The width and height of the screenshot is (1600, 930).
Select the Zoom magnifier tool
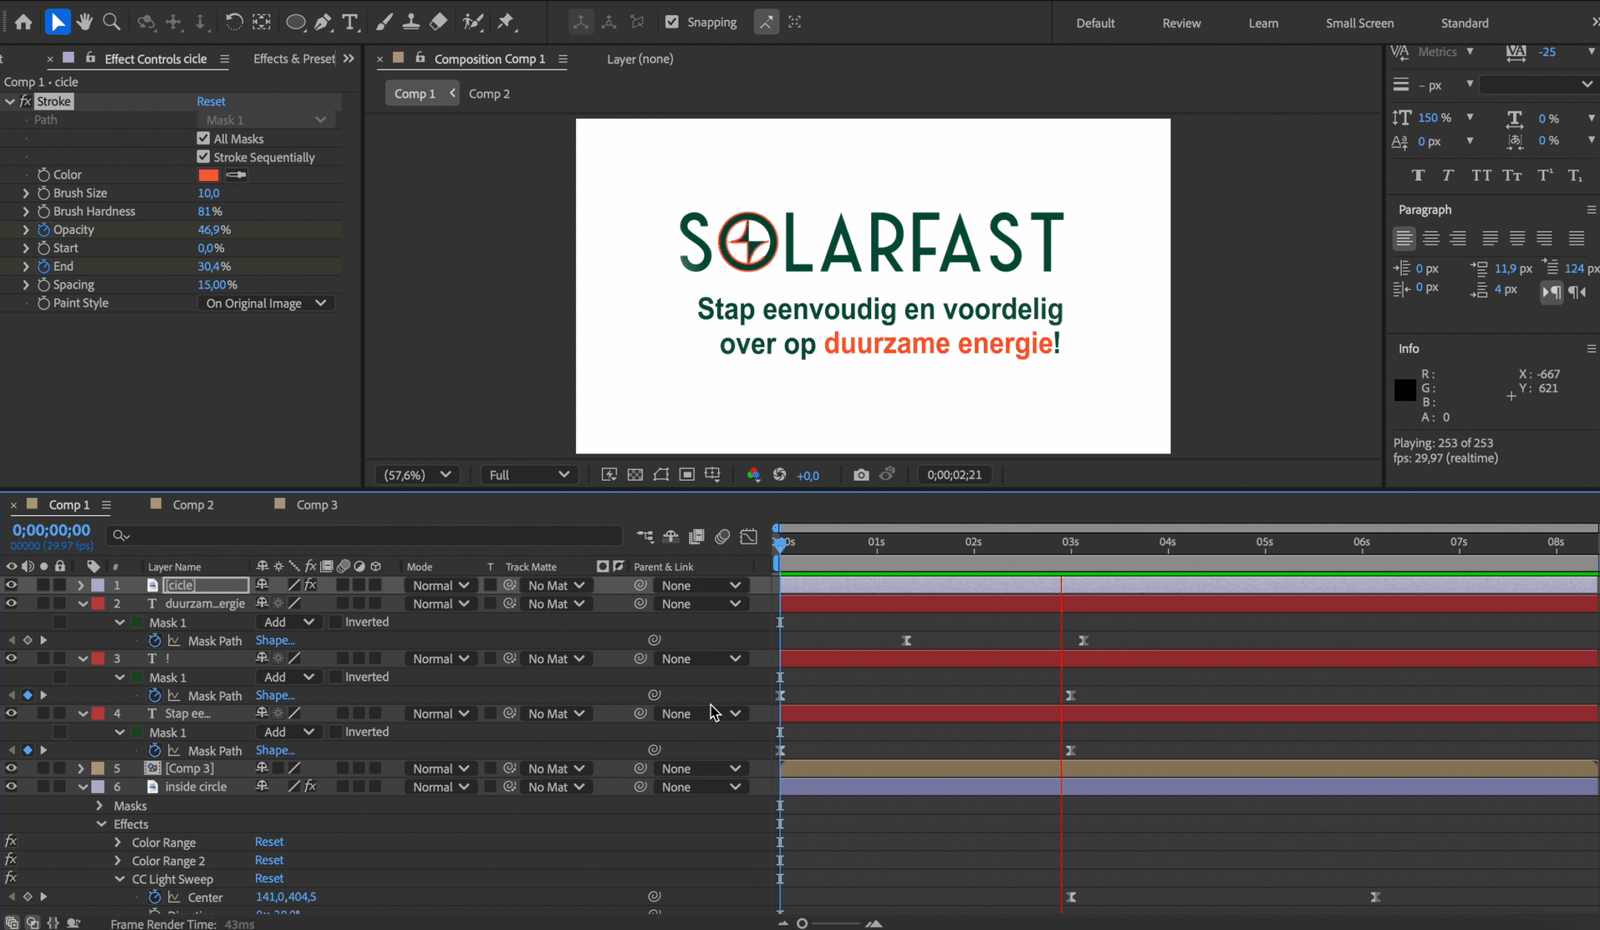(x=112, y=22)
